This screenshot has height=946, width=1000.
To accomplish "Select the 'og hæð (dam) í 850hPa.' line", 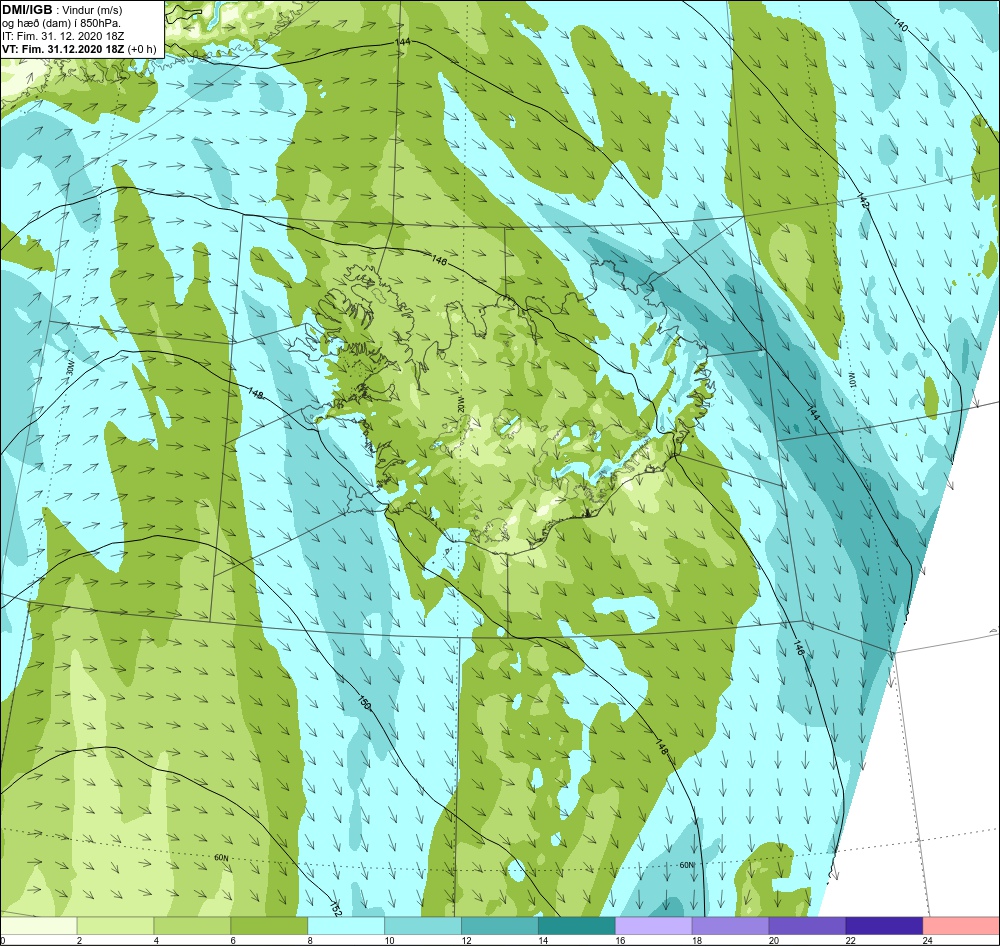I will pos(61,23).
